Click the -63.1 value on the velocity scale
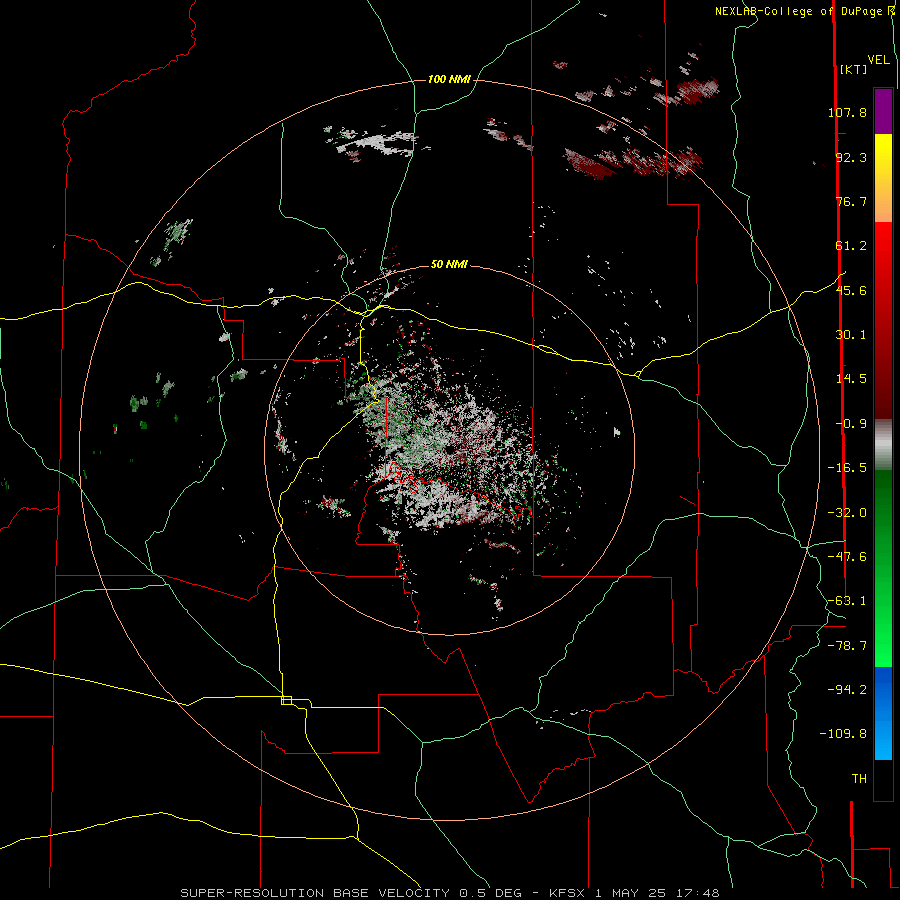The height and width of the screenshot is (900, 900). [x=847, y=601]
